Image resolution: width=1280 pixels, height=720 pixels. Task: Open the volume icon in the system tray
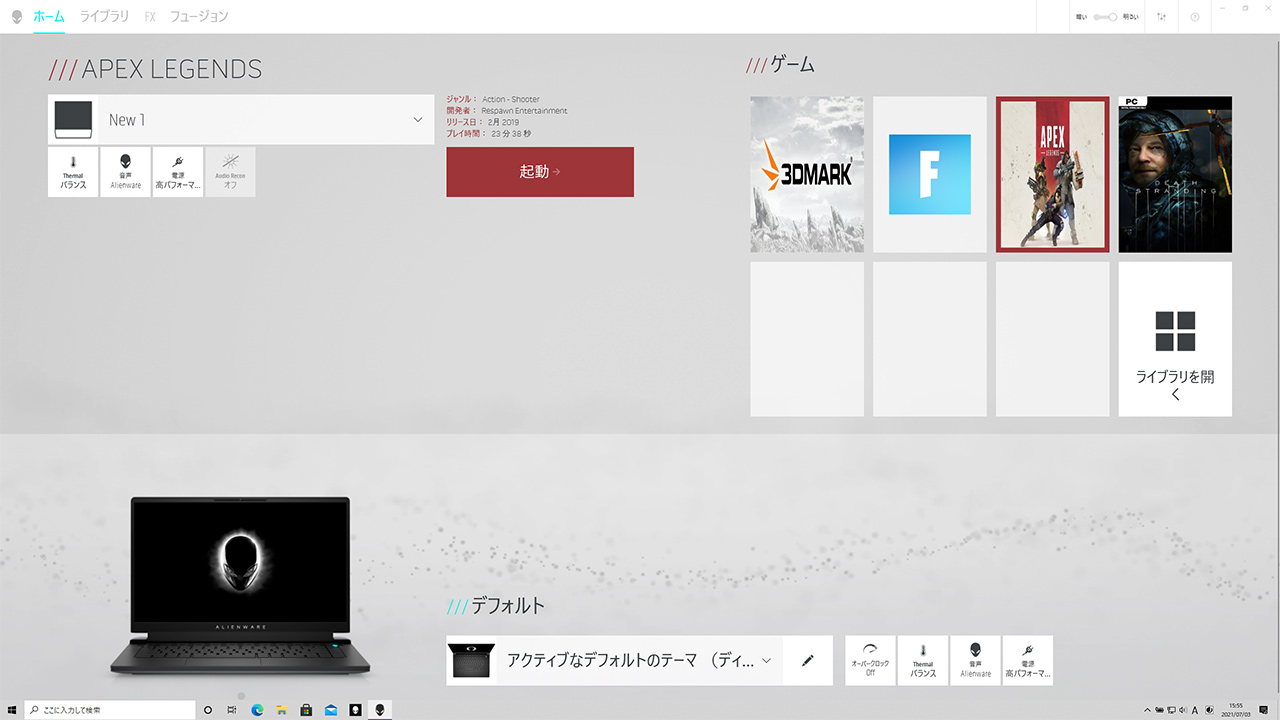point(1183,710)
